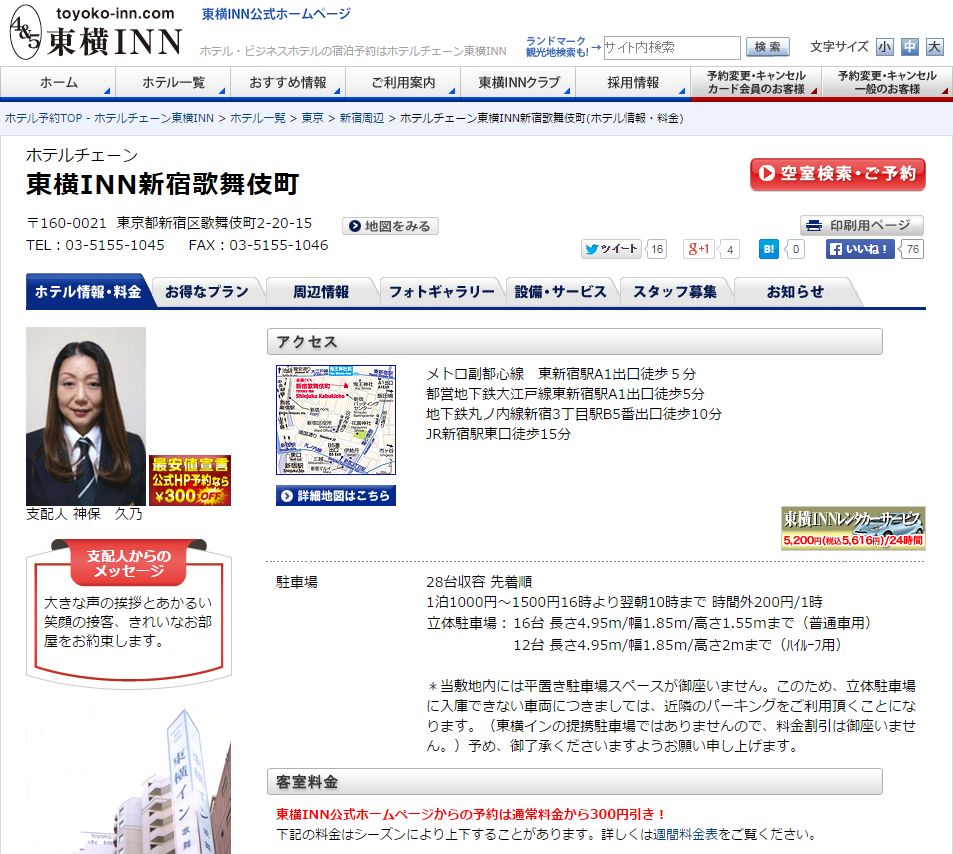The width and height of the screenshot is (953, 854).
Task: Click the 空室検索・ご予約 button
Action: [837, 174]
